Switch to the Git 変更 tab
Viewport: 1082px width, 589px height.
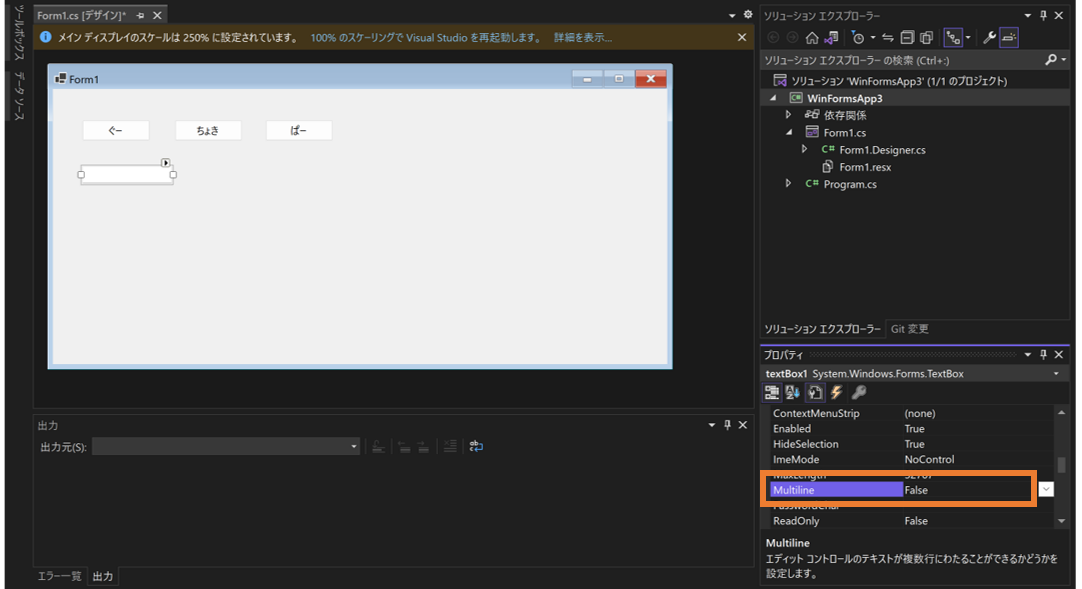point(910,328)
